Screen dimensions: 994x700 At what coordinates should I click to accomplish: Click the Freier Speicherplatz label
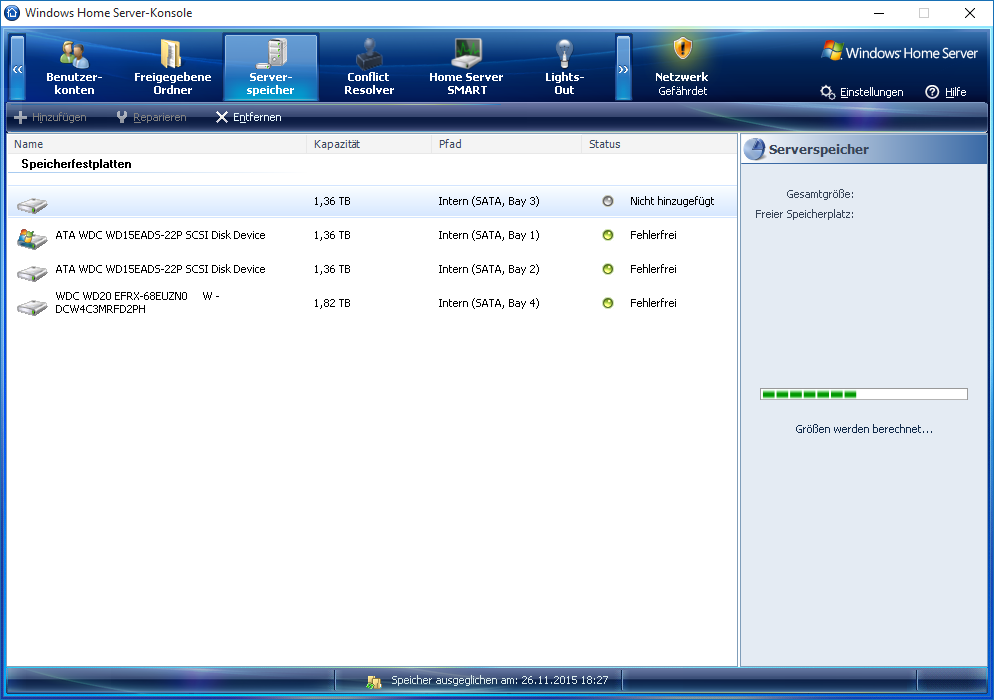point(804,214)
